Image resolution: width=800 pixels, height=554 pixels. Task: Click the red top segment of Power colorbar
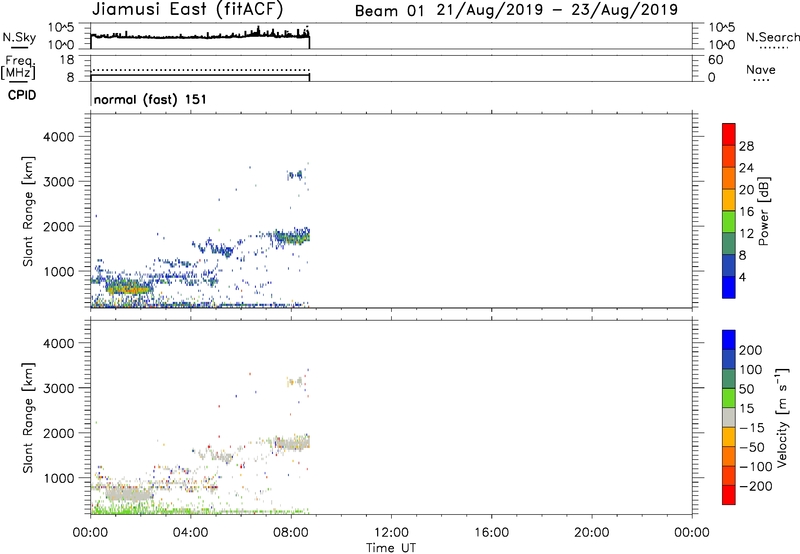(x=729, y=134)
